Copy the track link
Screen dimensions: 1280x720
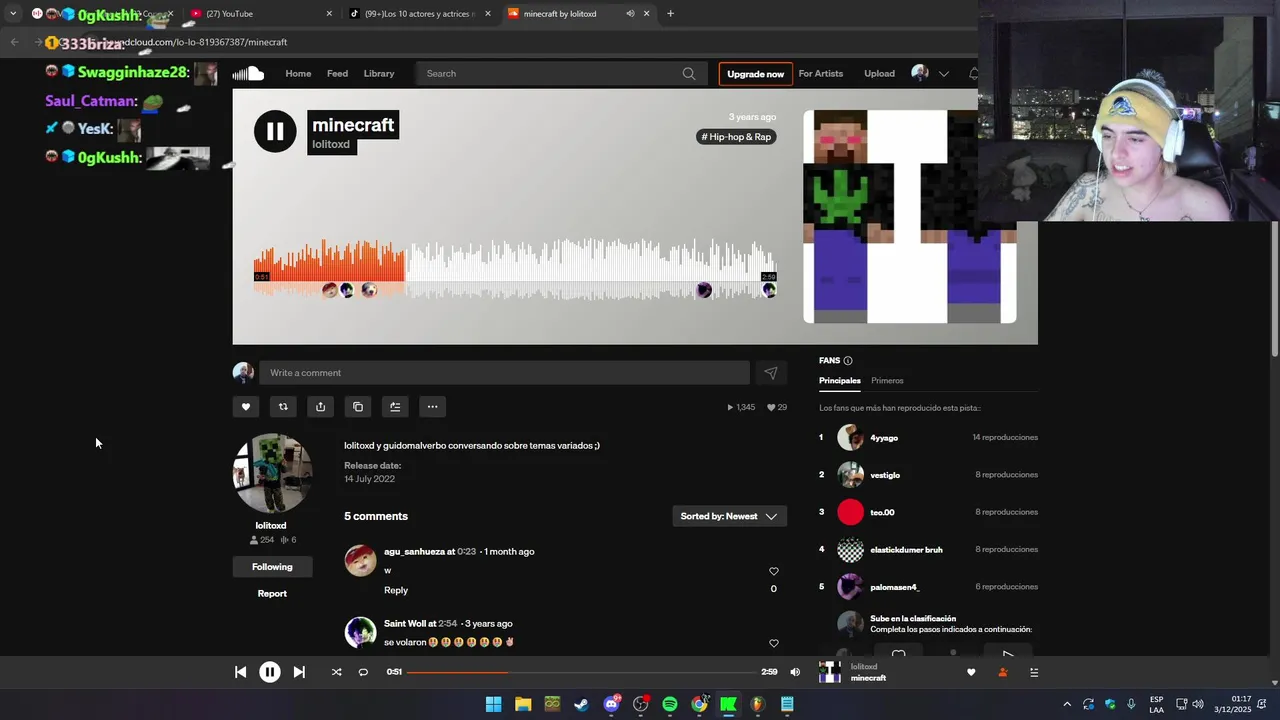click(x=358, y=407)
